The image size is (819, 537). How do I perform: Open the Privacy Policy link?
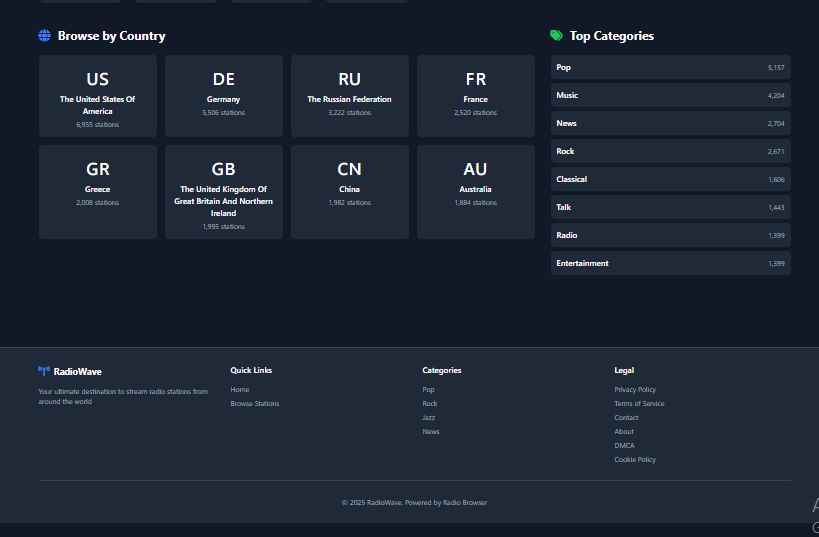(635, 390)
